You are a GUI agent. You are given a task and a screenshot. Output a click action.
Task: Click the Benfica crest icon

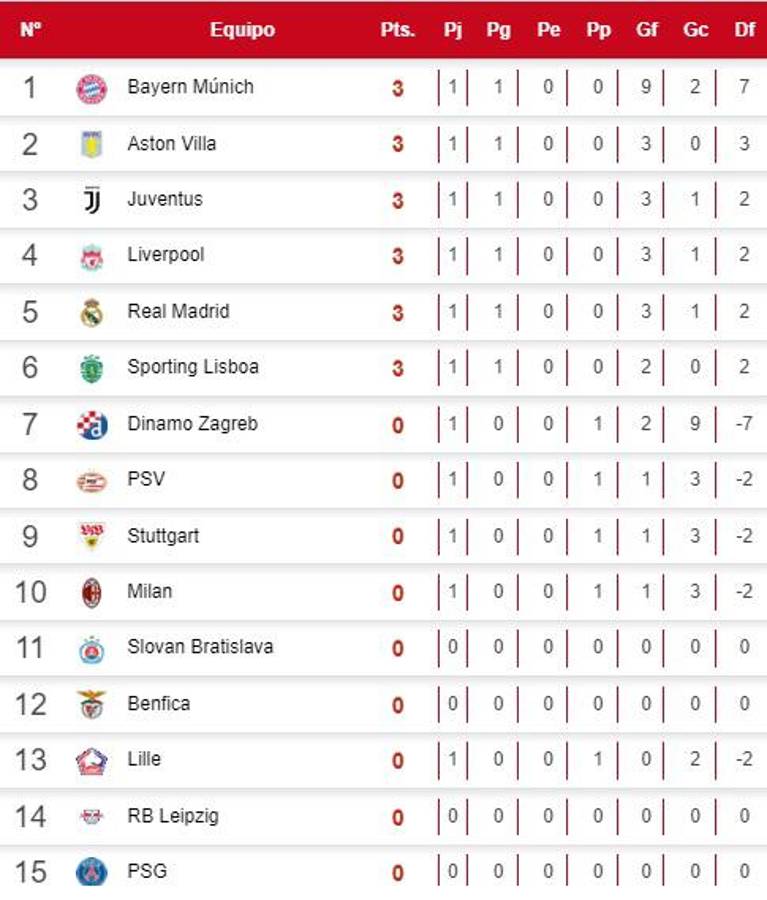[x=91, y=705]
